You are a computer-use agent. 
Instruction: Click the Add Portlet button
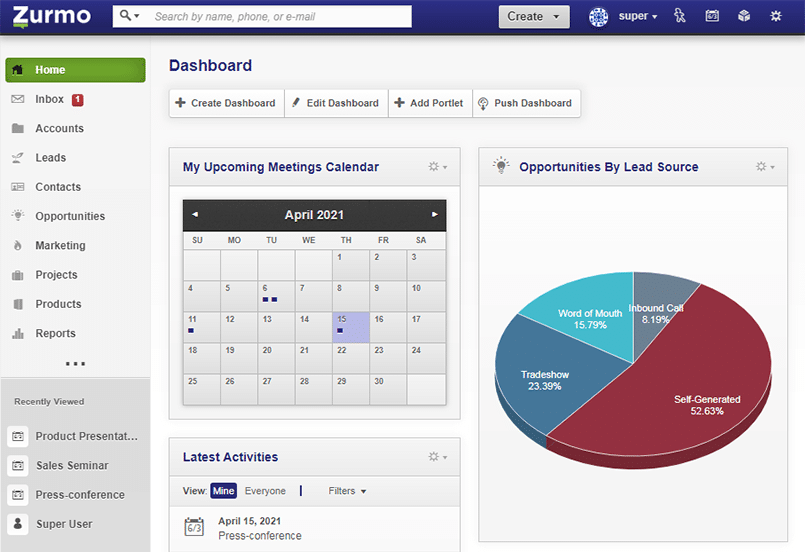point(428,103)
